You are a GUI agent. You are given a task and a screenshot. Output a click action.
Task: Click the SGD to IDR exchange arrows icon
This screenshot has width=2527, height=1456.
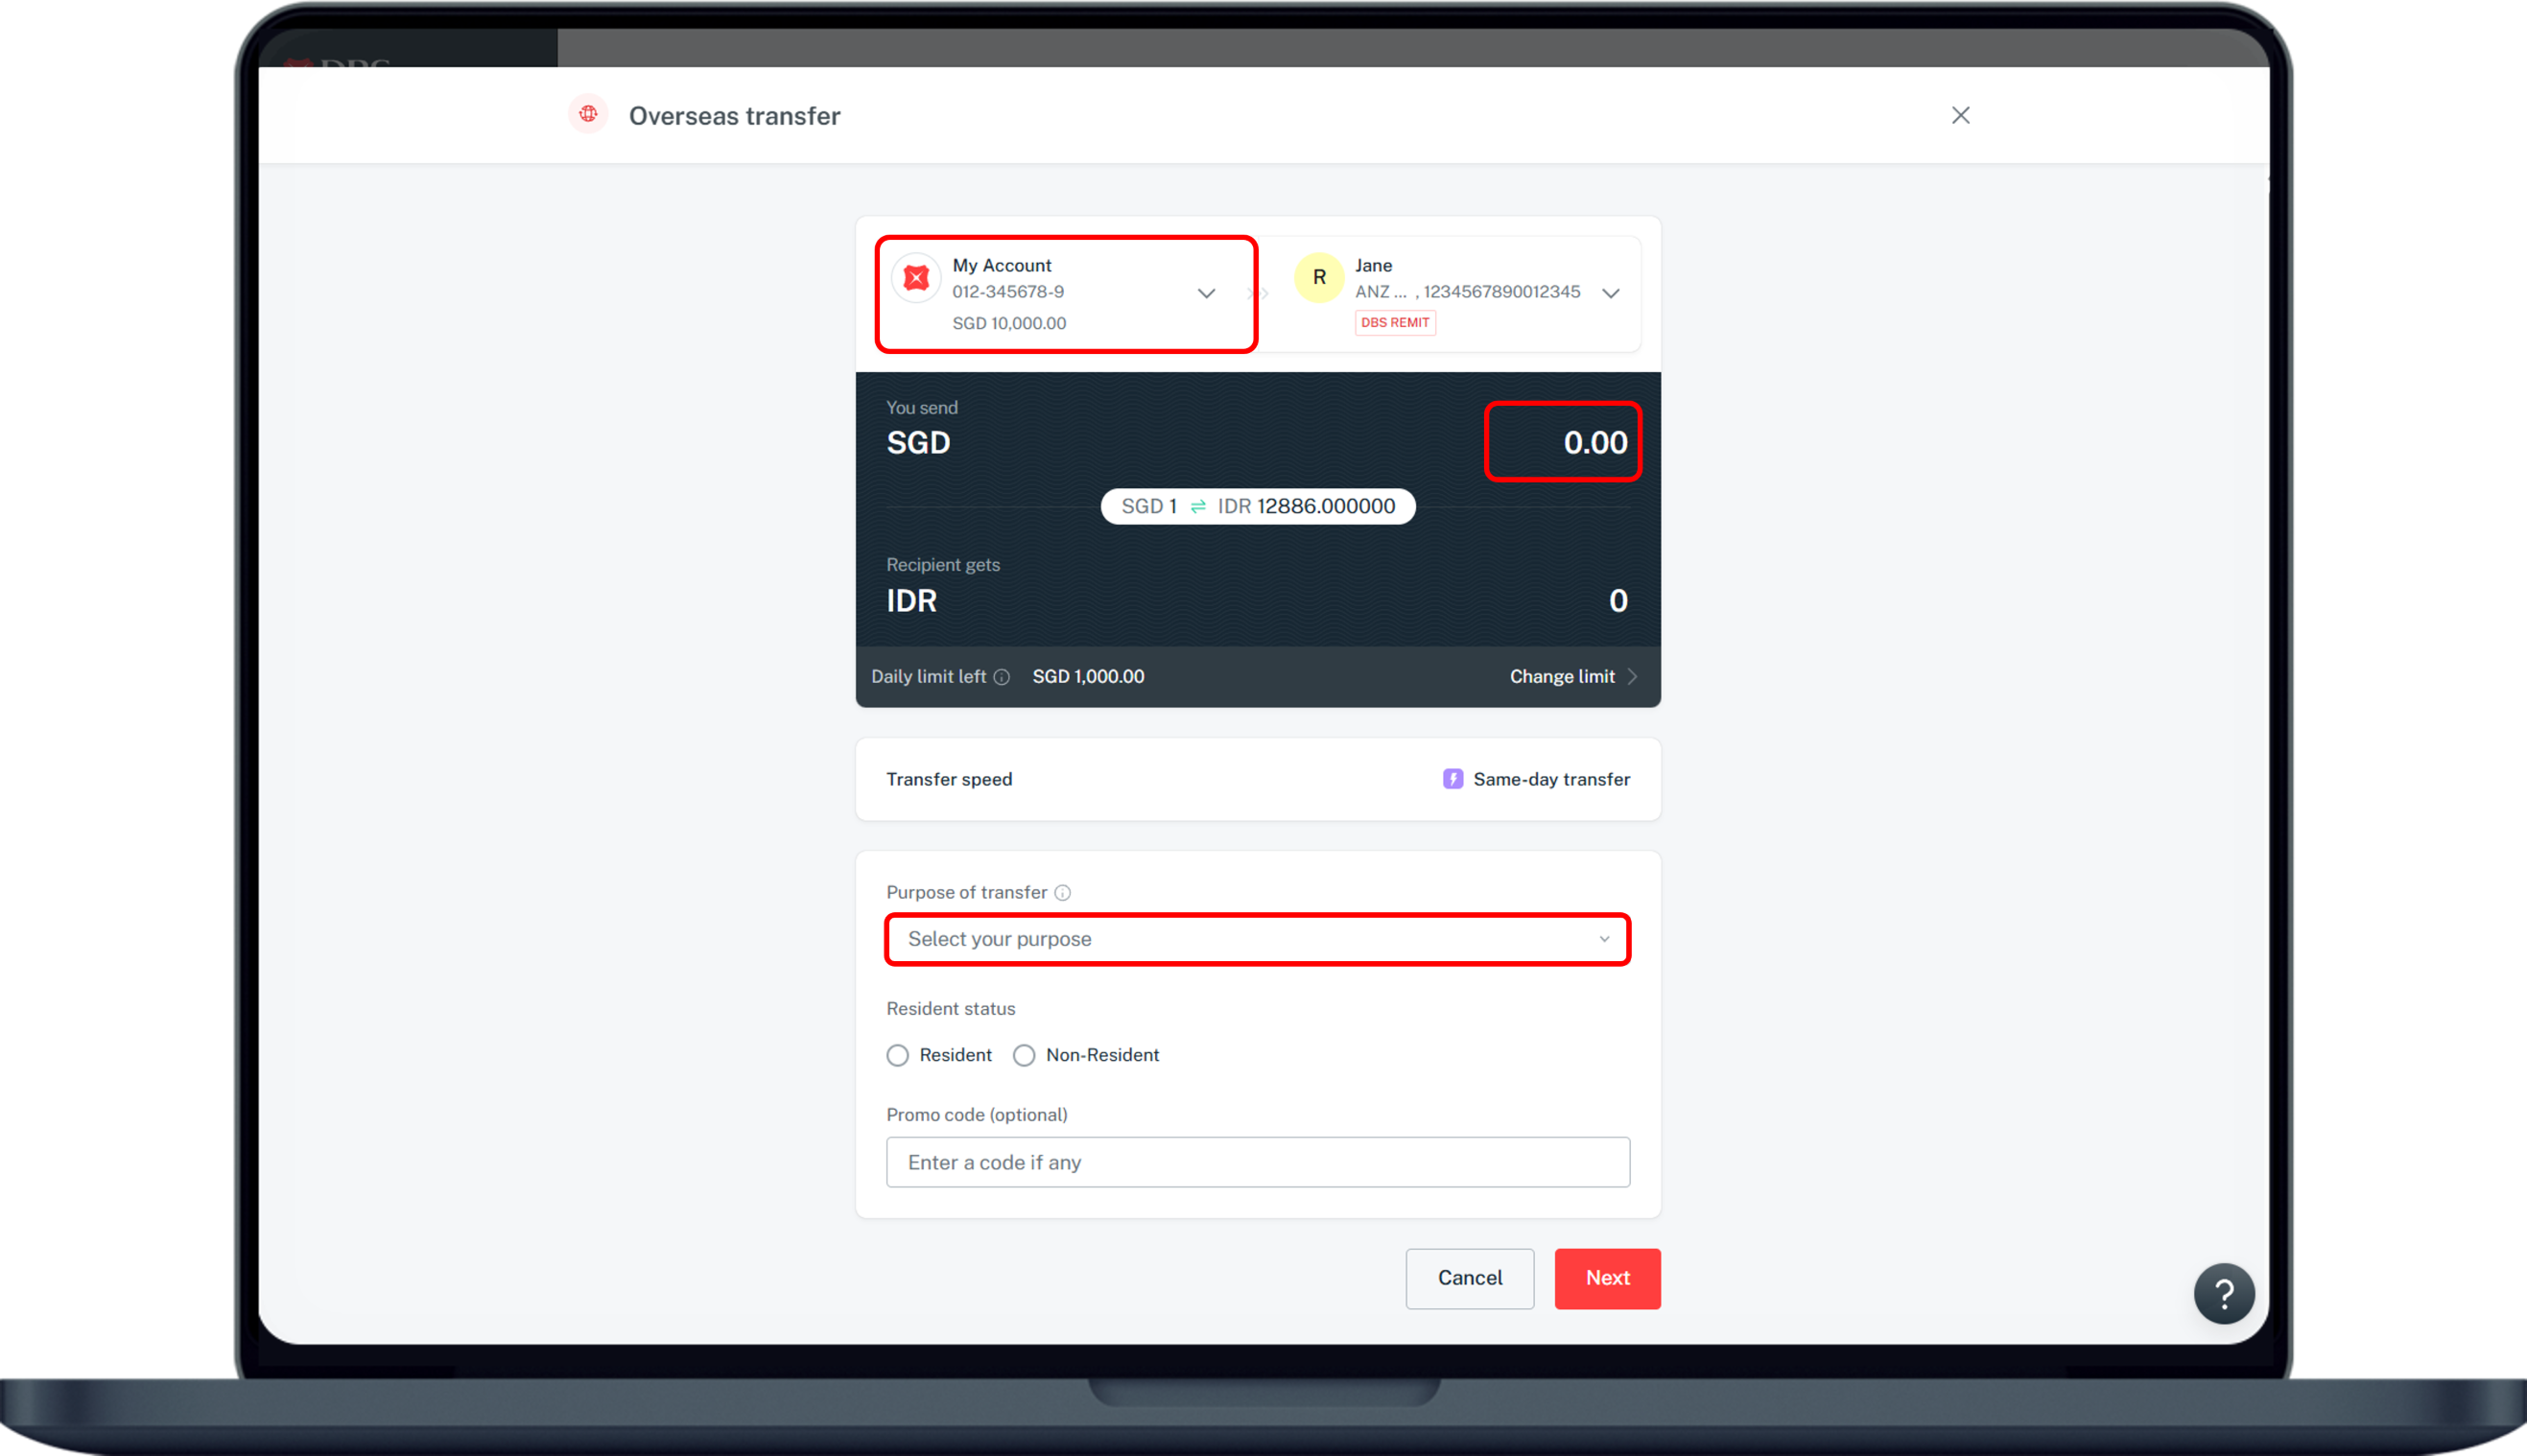(x=1197, y=507)
